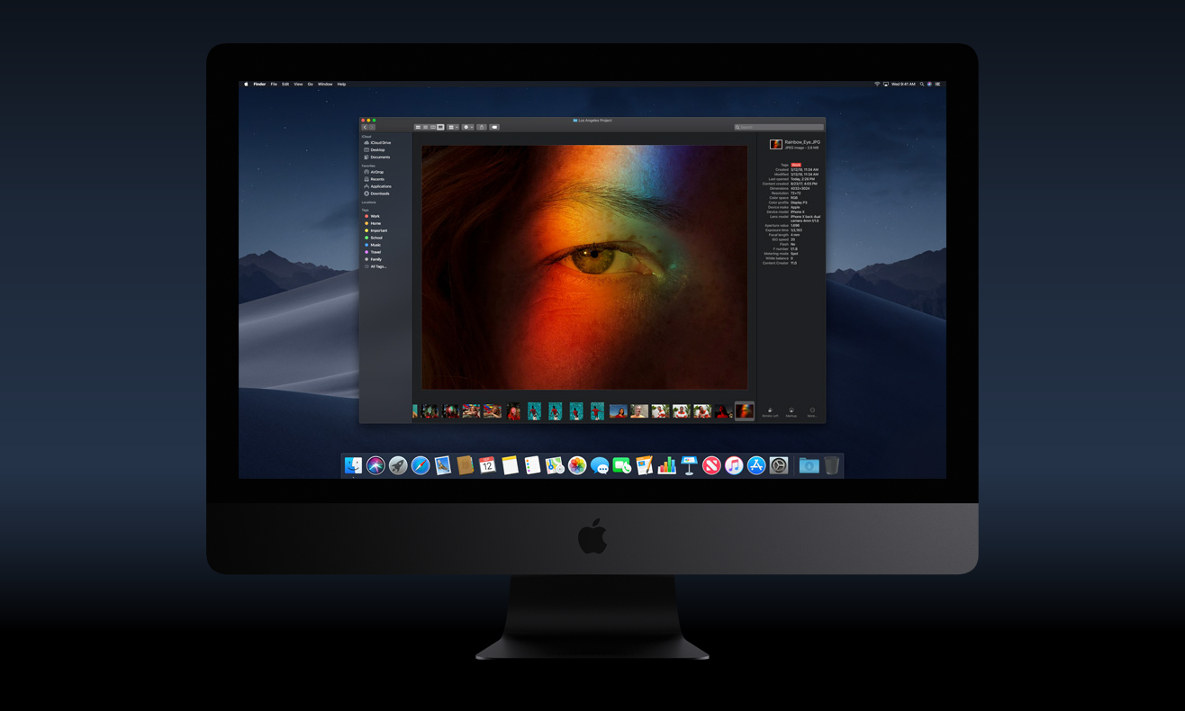Open Recents in the sidebar
The image size is (1185, 711).
pos(374,179)
